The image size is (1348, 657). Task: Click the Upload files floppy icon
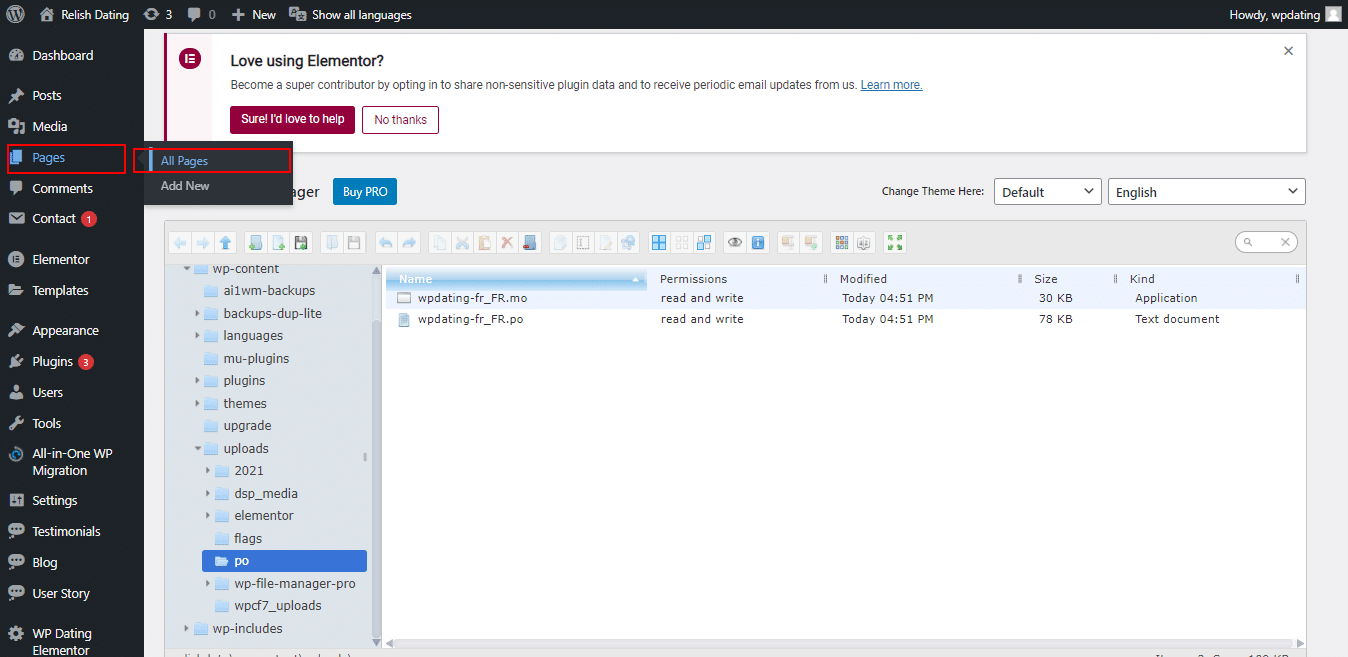pos(300,242)
